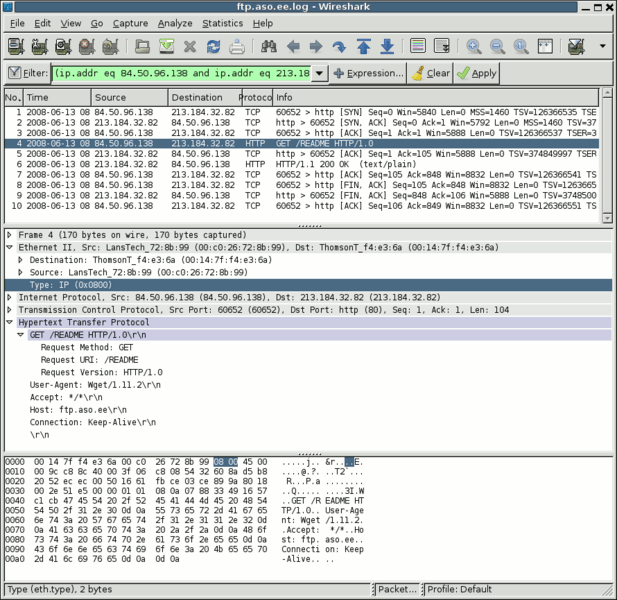
Task: Go forward in packet history arrow
Action: click(x=316, y=46)
